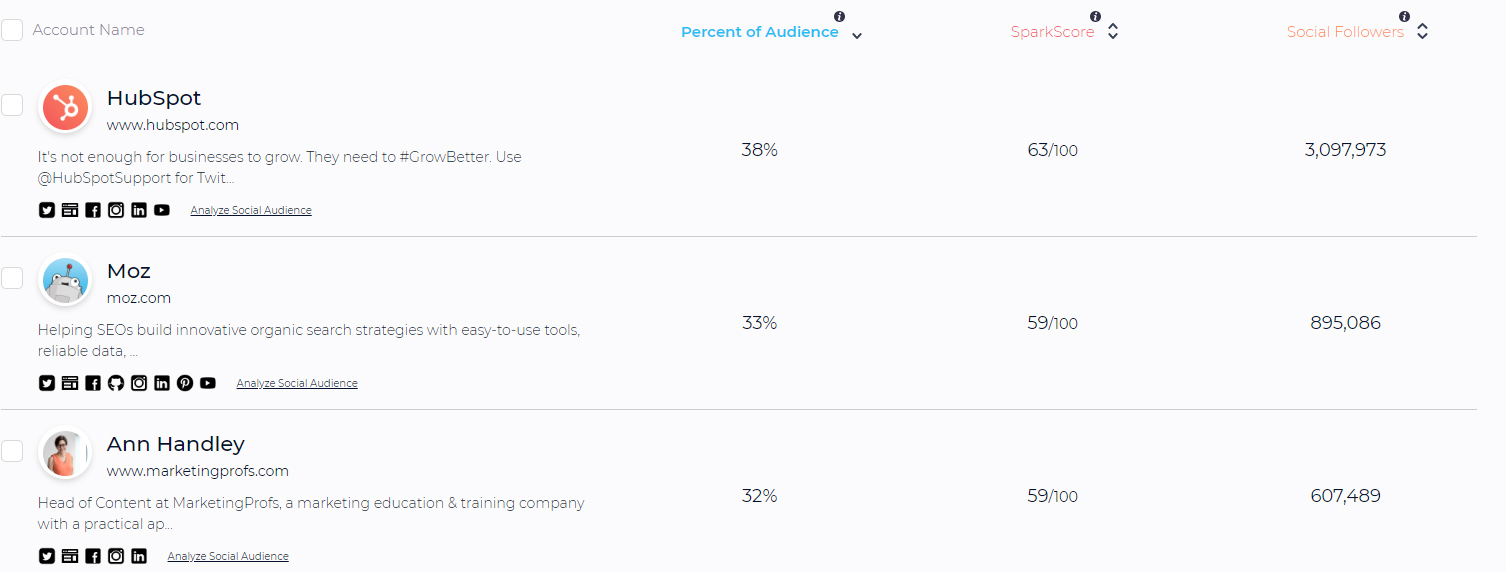This screenshot has height=572, width=1506.
Task: Open Ann Handley's profile photo
Action: 65,454
